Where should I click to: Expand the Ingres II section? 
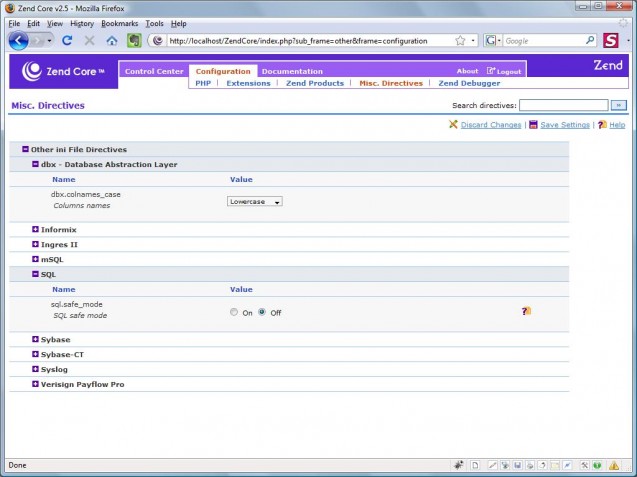35,244
